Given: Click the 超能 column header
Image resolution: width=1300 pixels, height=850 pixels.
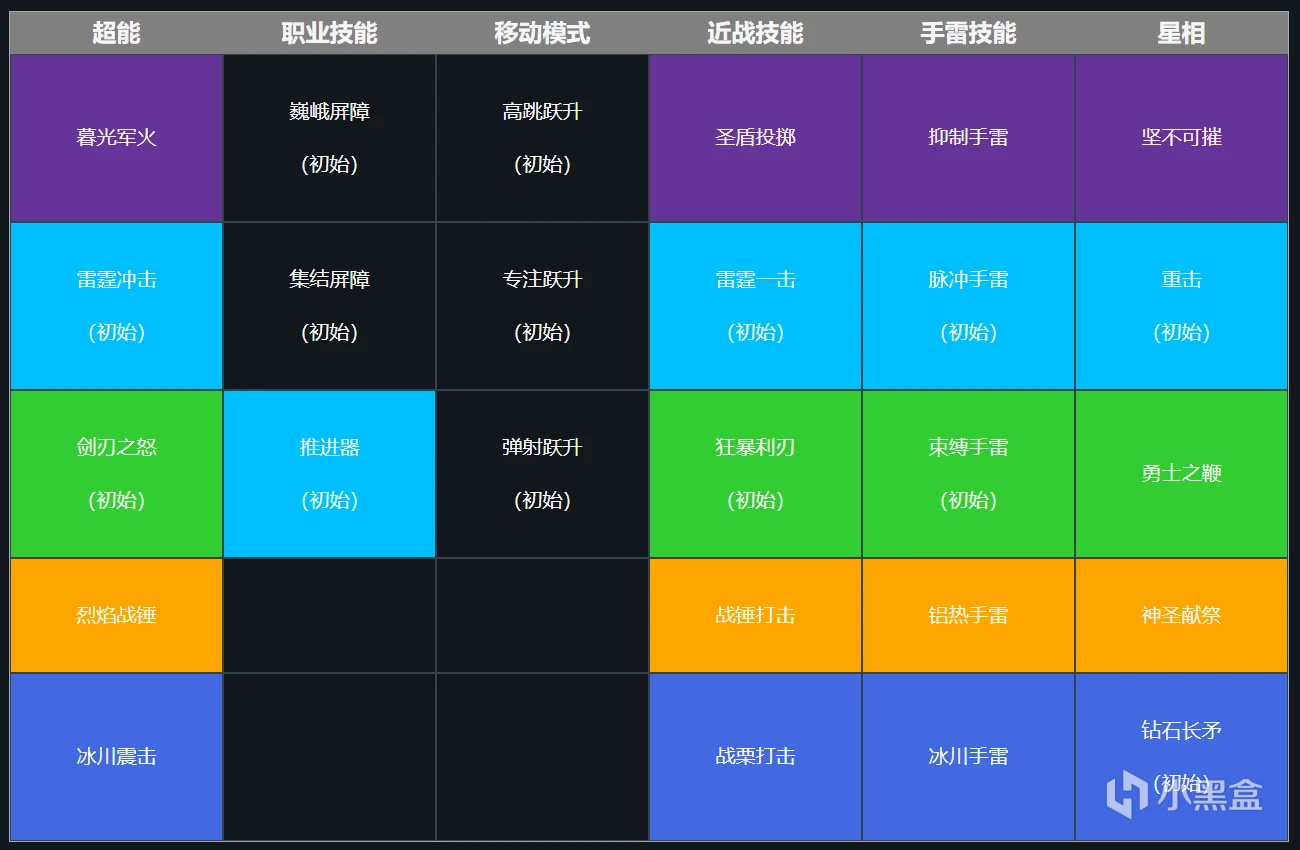Looking at the screenshot, I should point(116,33).
